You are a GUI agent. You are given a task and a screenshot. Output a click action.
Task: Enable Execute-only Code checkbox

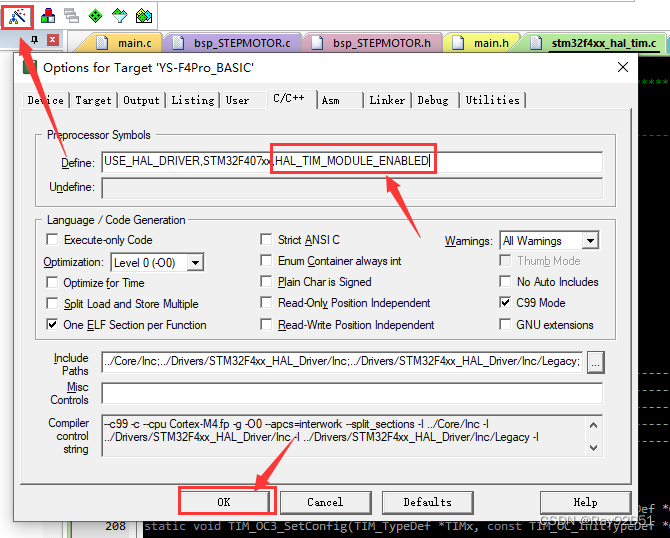click(52, 239)
